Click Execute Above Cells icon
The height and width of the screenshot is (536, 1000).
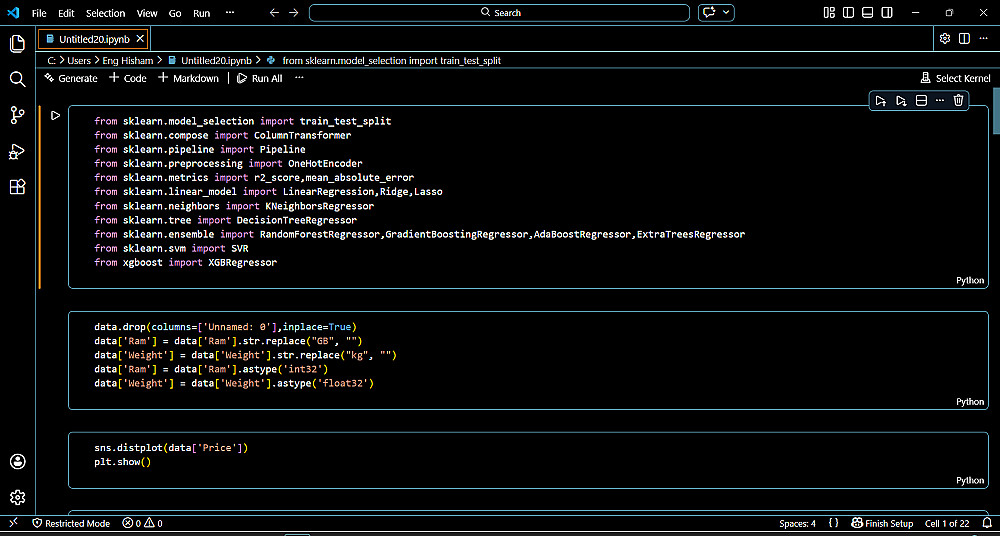pos(881,101)
